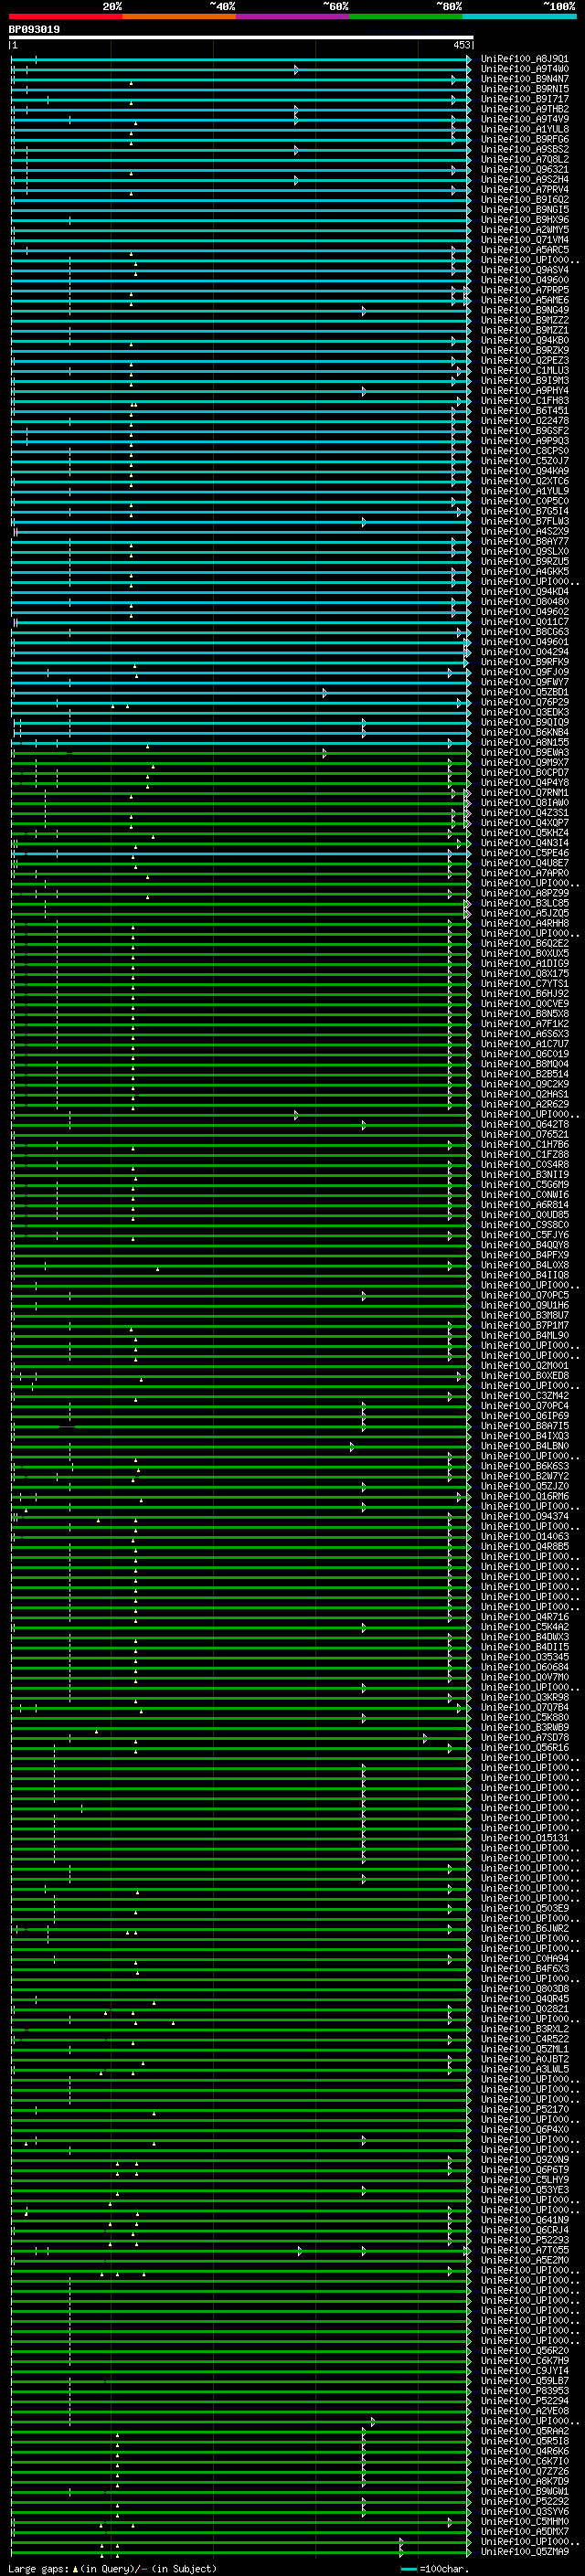Click the red 20% identity legend segment
The image size is (585, 2576).
coord(65,16)
